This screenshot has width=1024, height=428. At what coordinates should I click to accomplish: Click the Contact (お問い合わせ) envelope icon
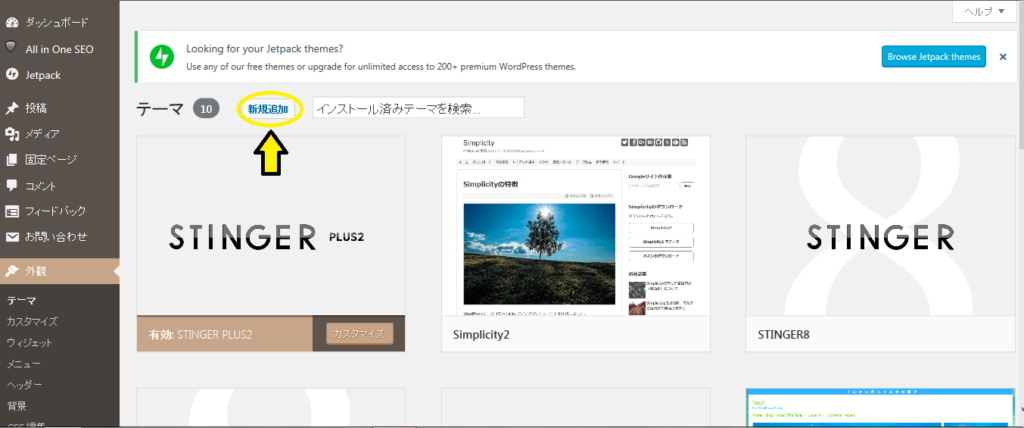[12, 237]
